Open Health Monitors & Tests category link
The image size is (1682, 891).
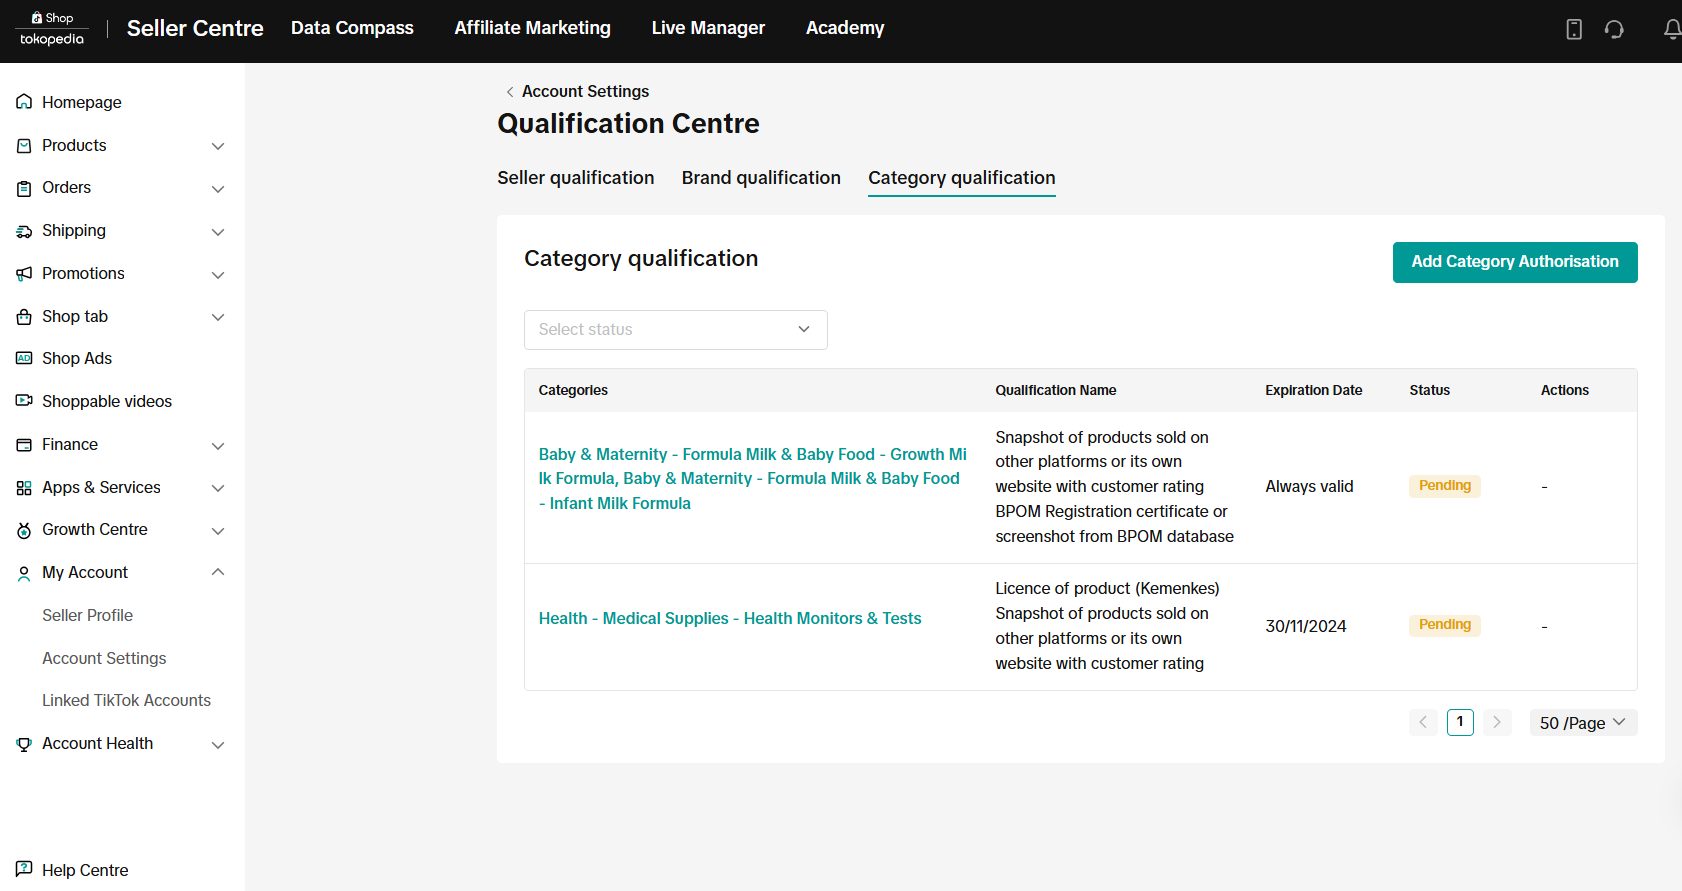729,619
